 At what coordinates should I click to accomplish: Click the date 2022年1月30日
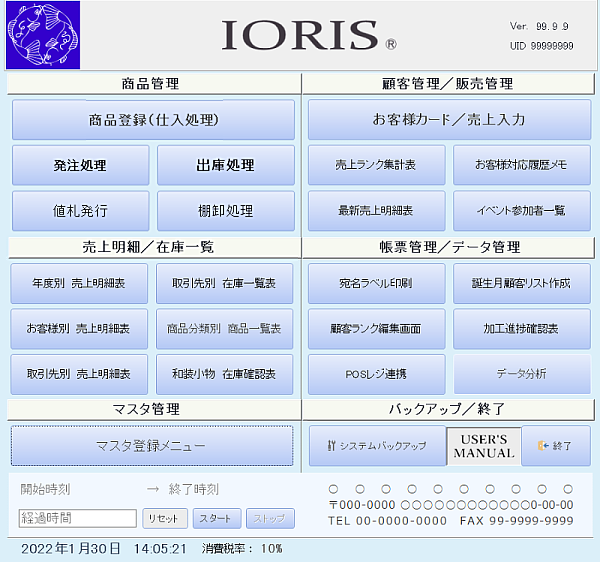[71, 549]
